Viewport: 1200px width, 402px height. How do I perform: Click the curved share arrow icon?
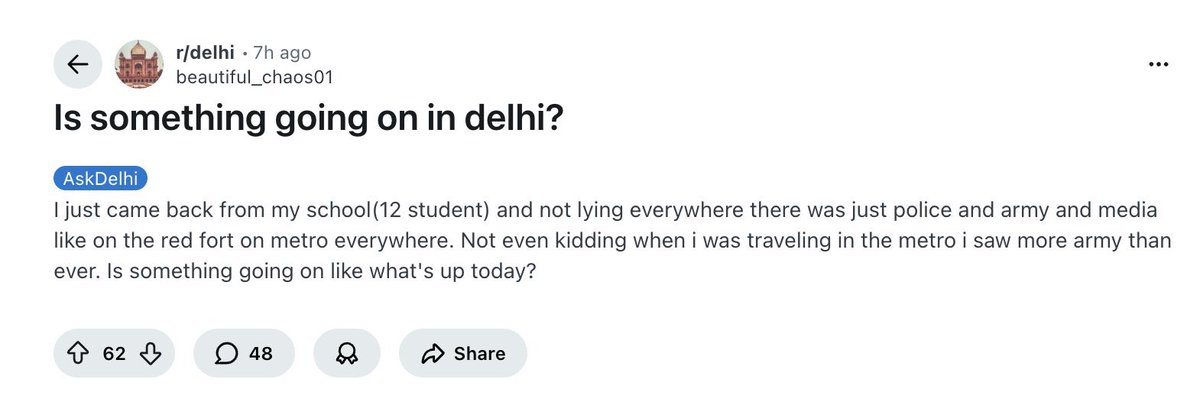pyautogui.click(x=433, y=354)
